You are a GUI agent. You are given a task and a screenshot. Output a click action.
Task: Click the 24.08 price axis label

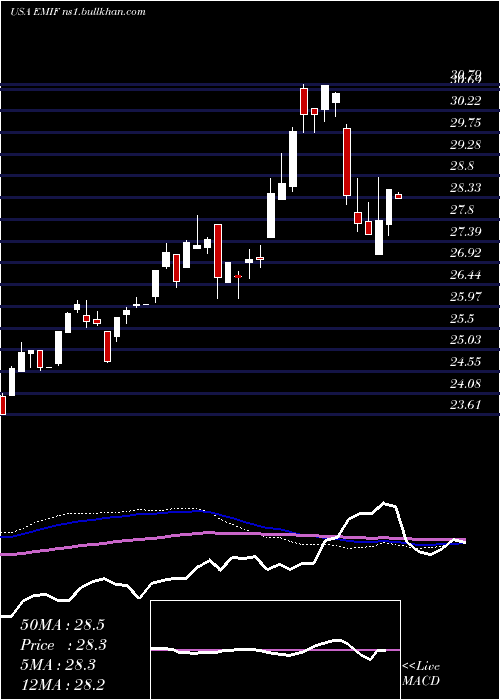click(466, 383)
